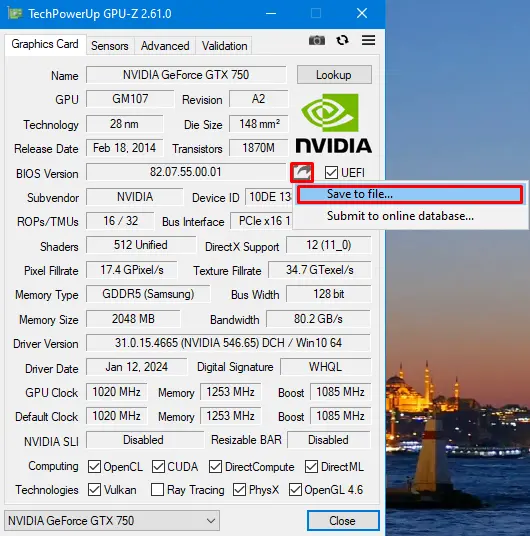Click the NVIDIA vendor logo
530x536 pixels.
[333, 123]
